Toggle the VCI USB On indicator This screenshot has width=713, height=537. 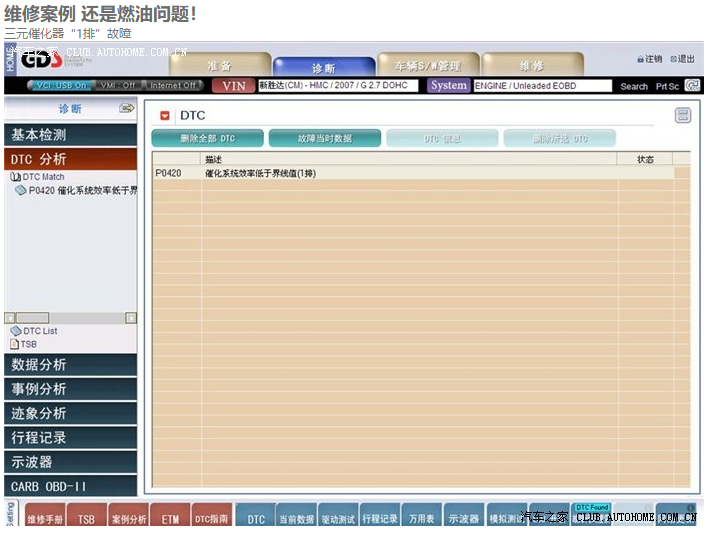(x=59, y=86)
